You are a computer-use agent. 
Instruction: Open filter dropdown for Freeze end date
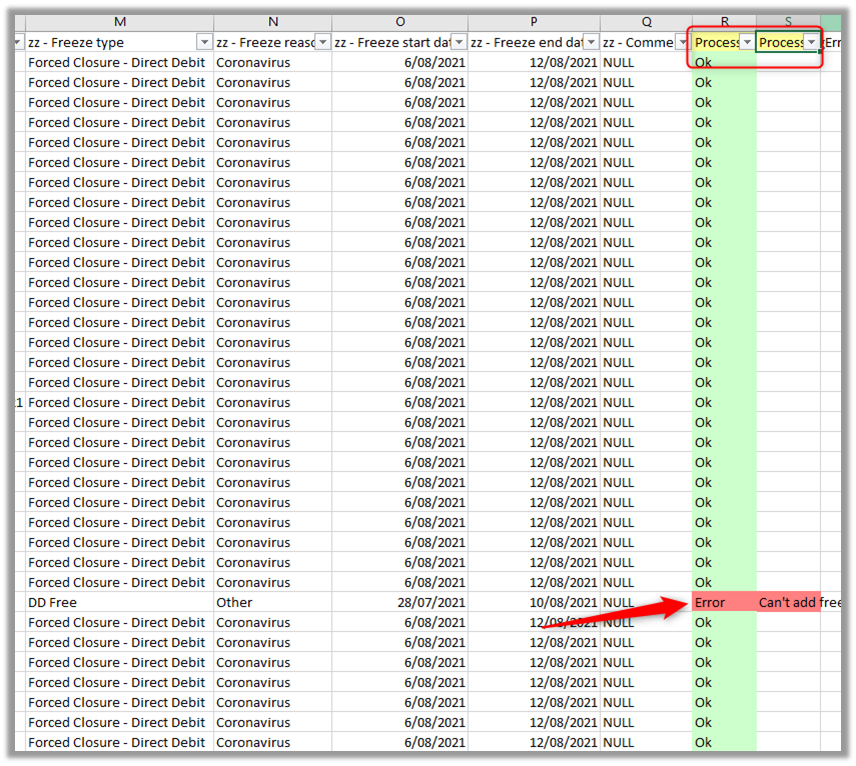592,43
